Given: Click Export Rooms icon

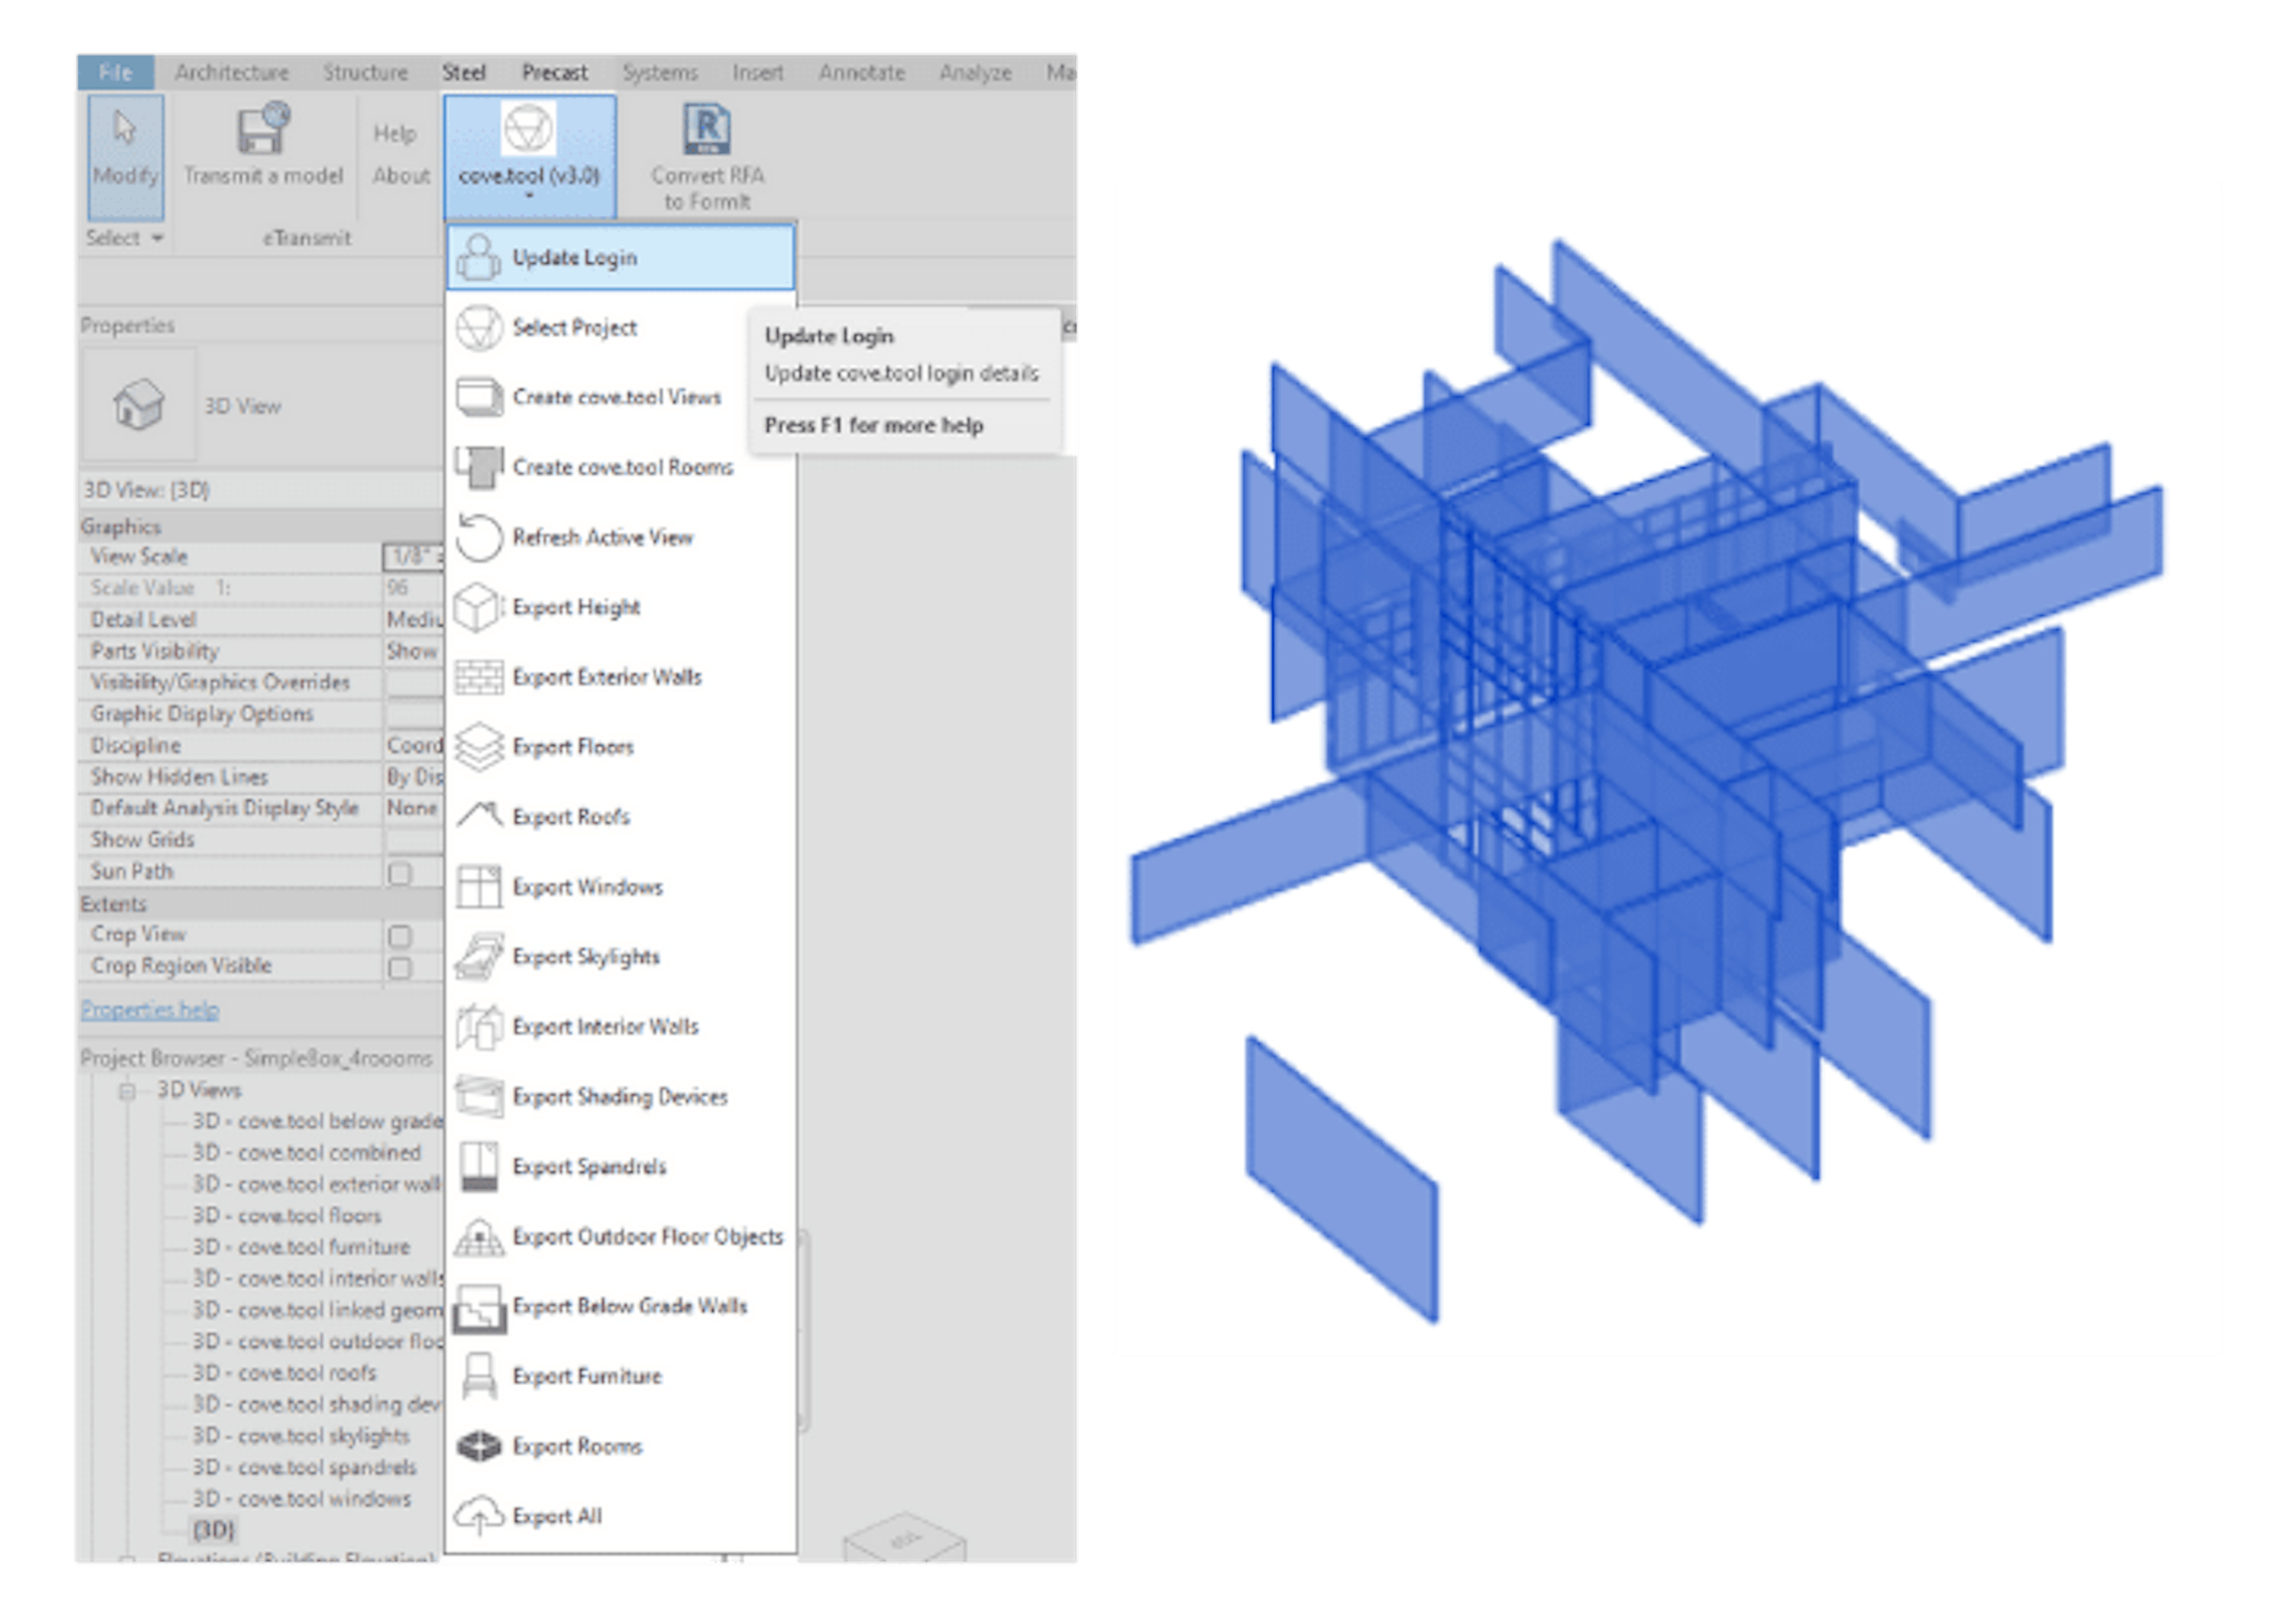Looking at the screenshot, I should click(479, 1446).
